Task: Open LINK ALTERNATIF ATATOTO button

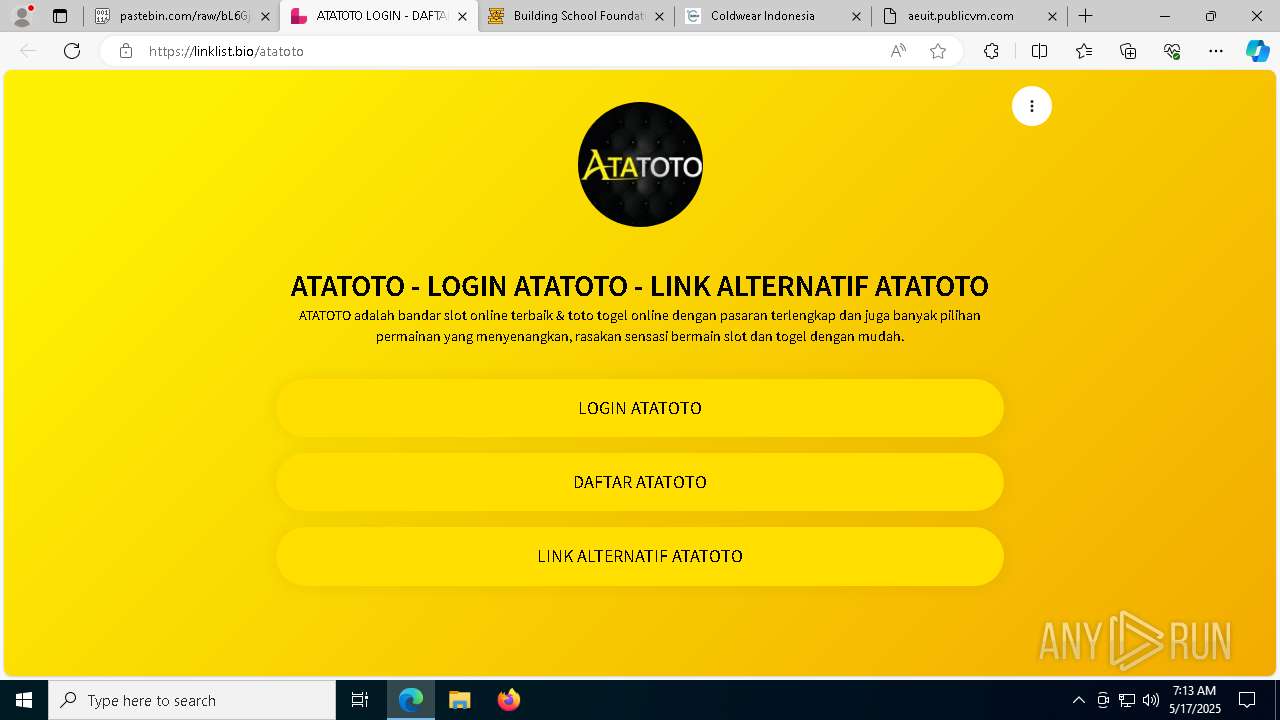Action: tap(640, 556)
